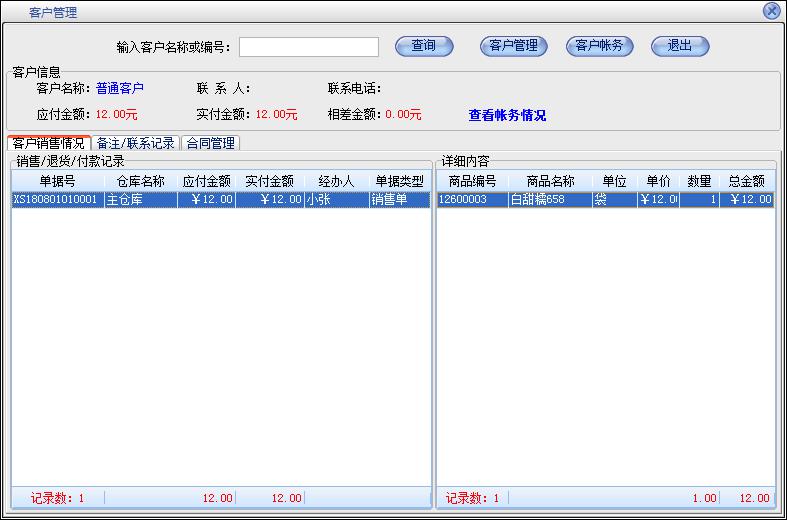
Task: Click the 经办人 column header
Action: point(336,181)
